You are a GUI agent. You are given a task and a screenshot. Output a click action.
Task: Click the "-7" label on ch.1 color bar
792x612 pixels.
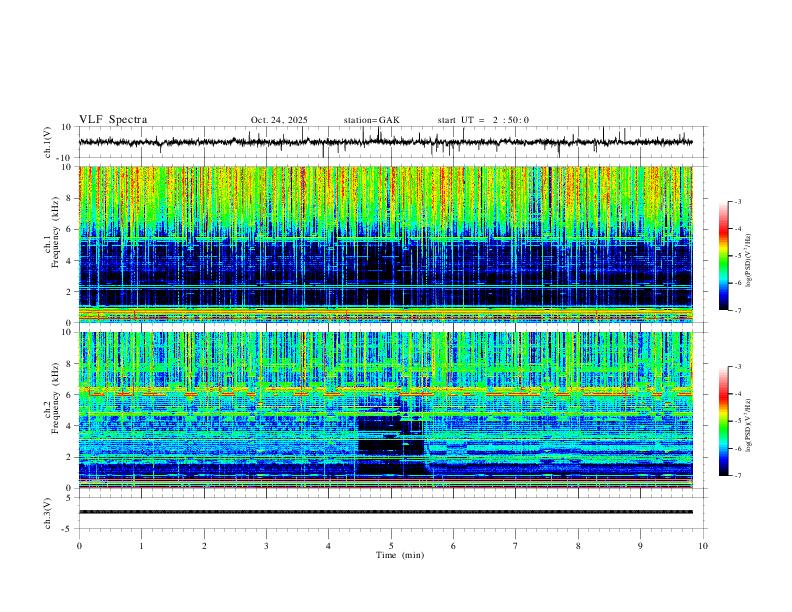click(737, 310)
